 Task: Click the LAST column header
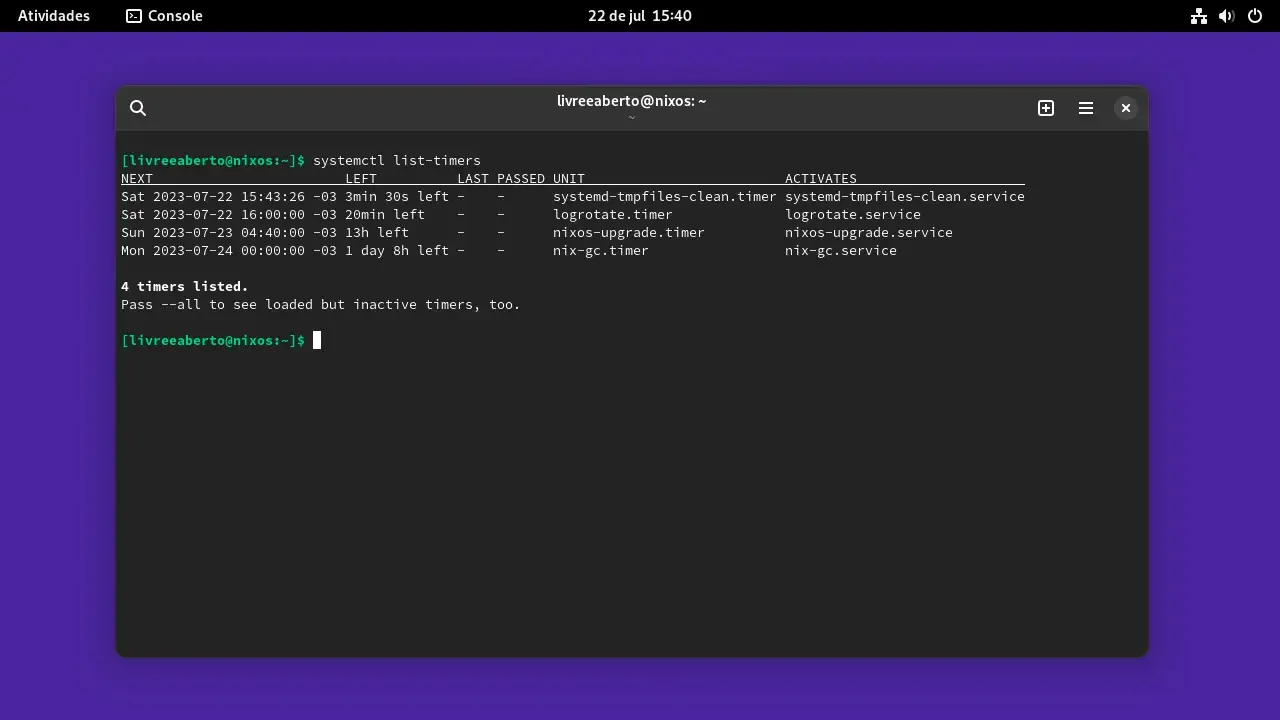pyautogui.click(x=473, y=179)
